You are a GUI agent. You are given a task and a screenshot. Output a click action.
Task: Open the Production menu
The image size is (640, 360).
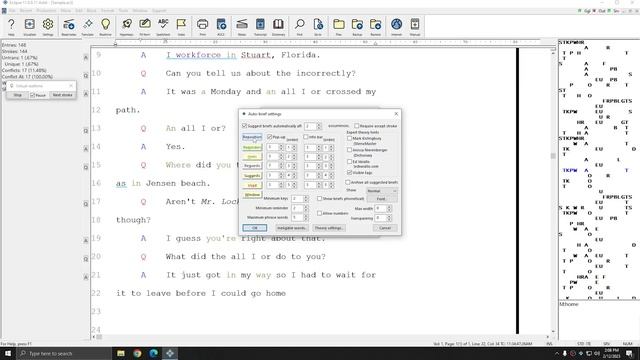click(x=46, y=11)
